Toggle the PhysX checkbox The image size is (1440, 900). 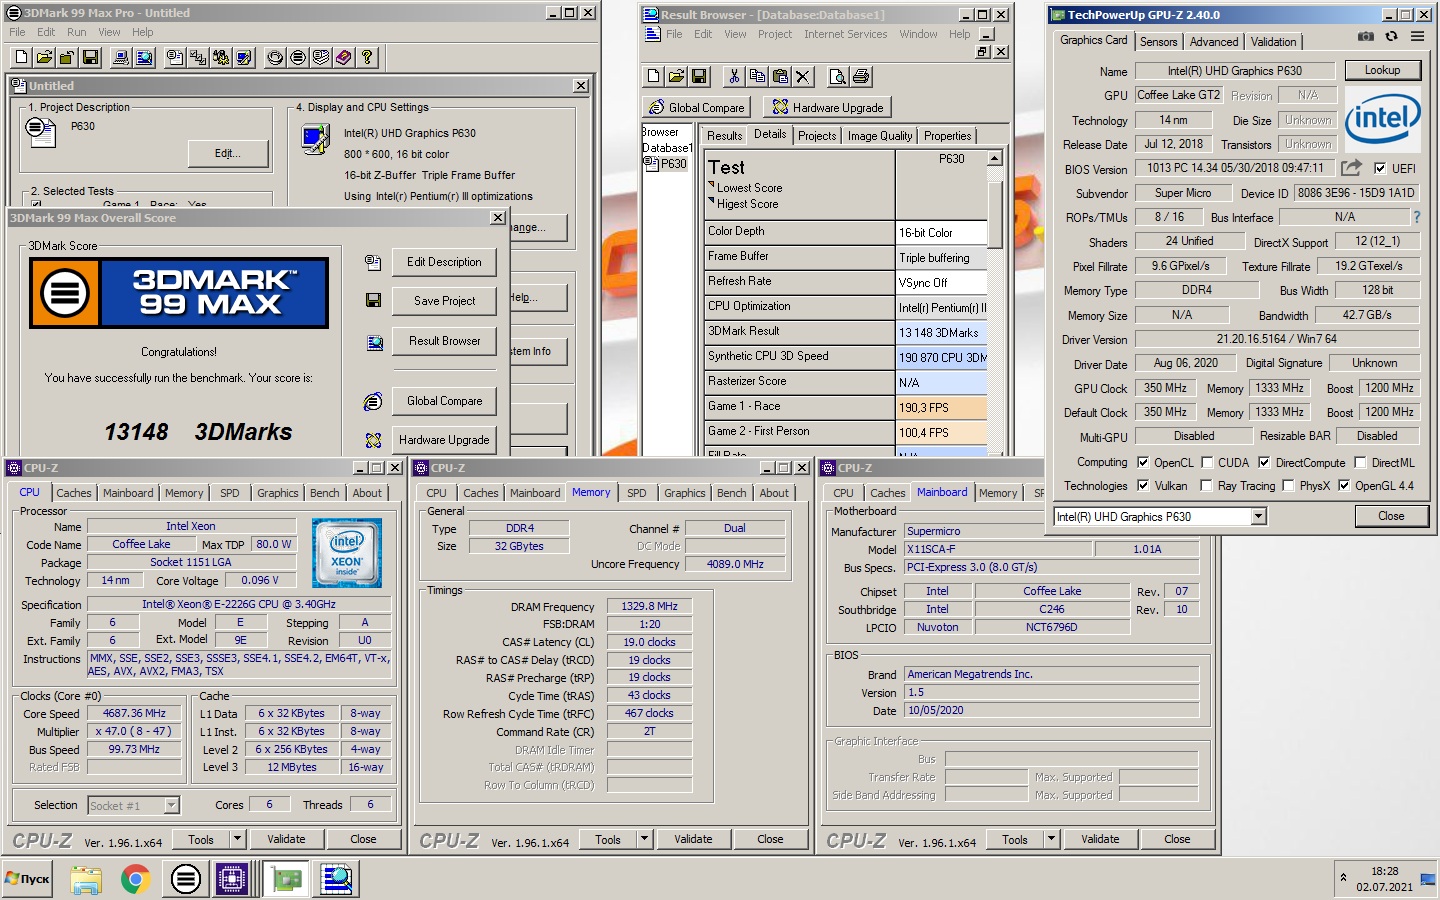click(1288, 486)
